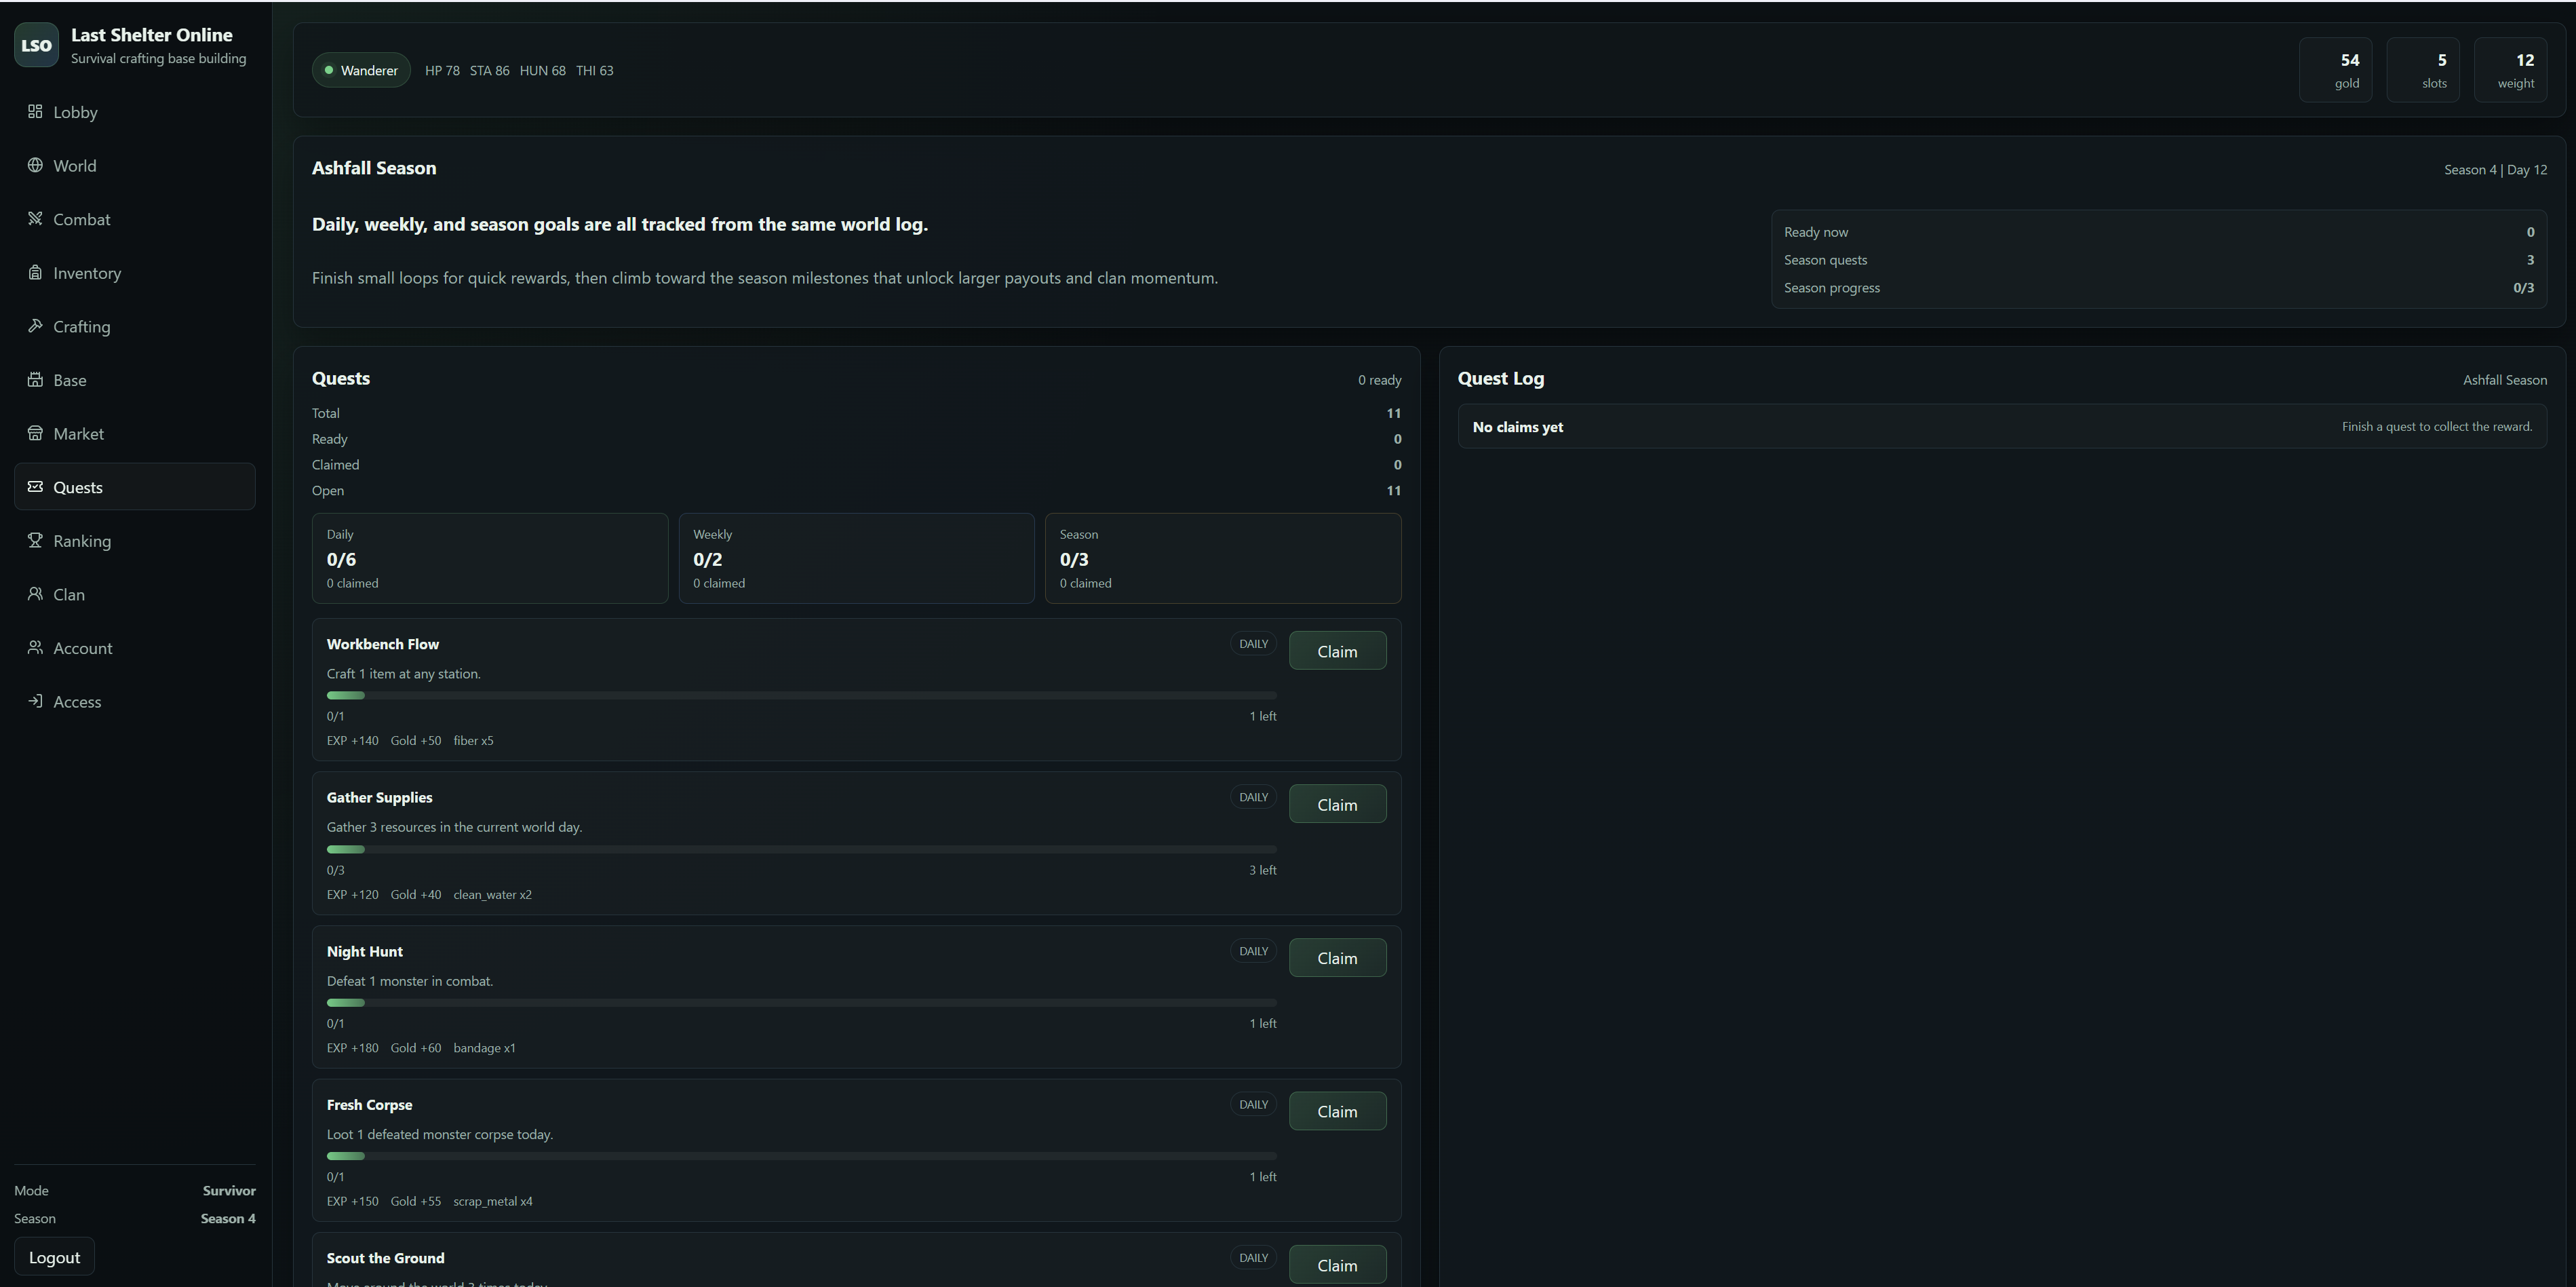Screen dimensions: 2576x1287
Task: Open the Account sidebar entry
Action: pos(135,648)
